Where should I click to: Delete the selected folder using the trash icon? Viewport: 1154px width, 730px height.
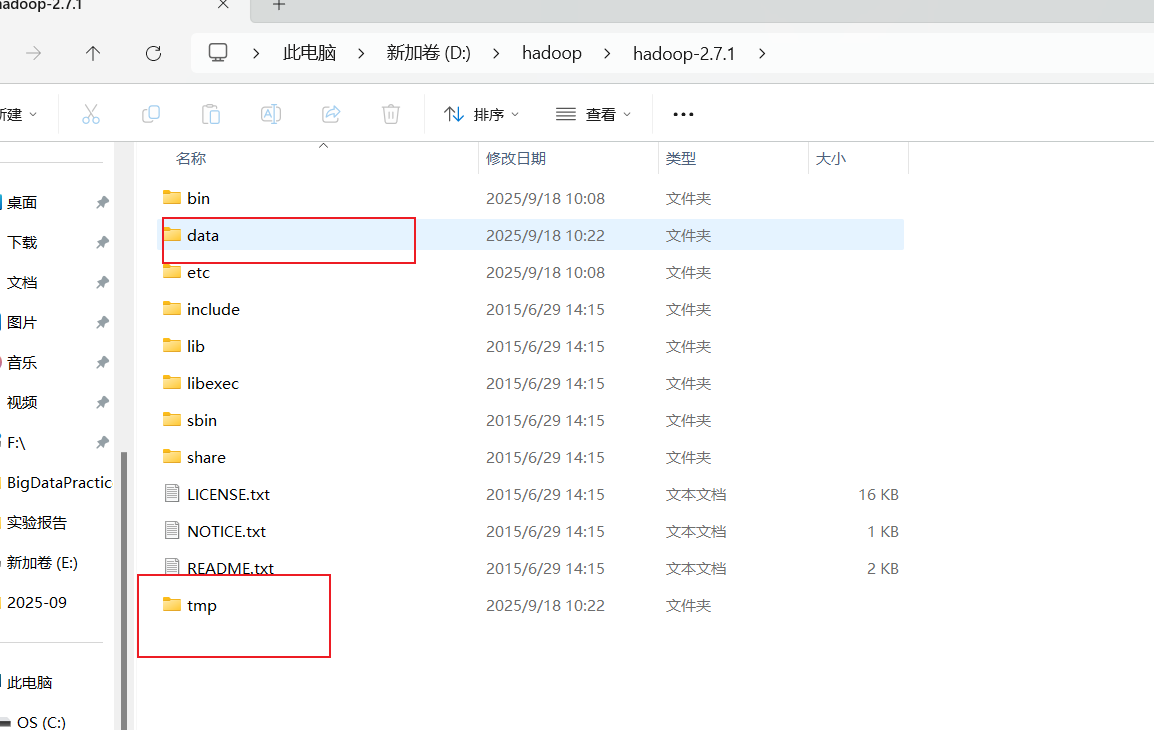(390, 113)
